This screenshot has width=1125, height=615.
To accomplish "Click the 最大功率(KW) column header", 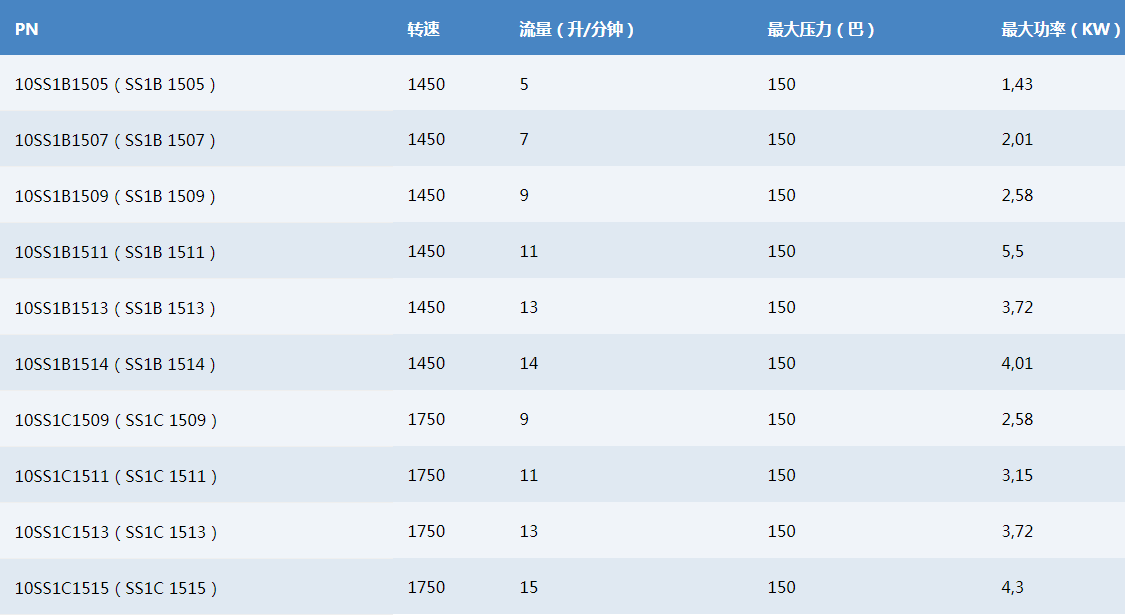I will tap(1060, 29).
